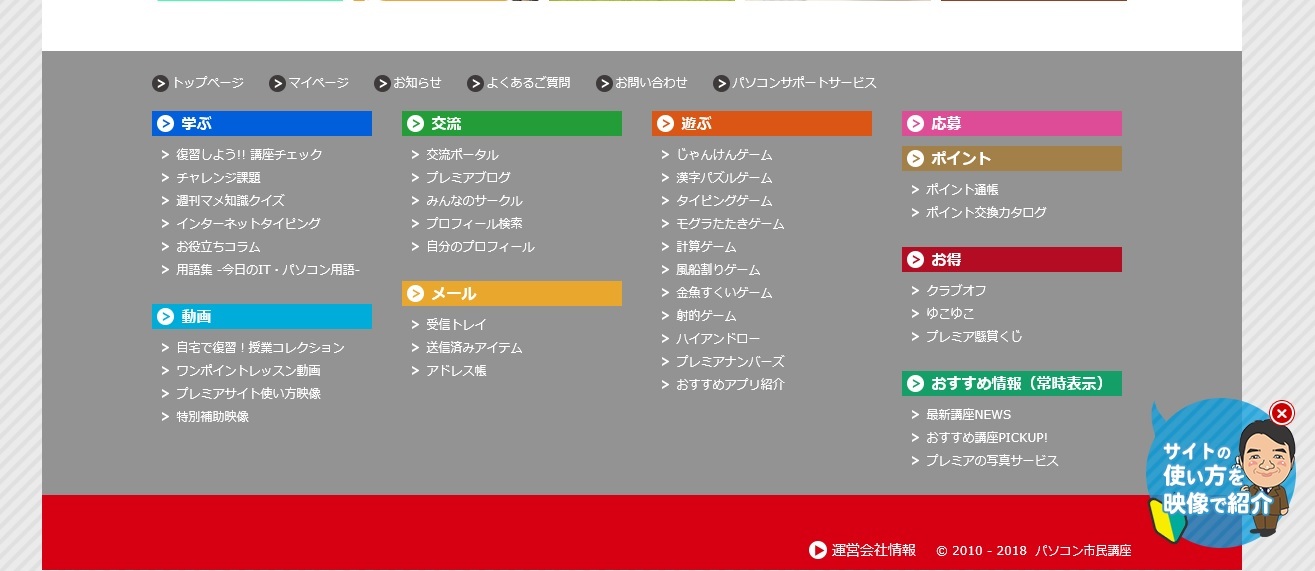
Task: Open ポイント交換カタログ link
Action: 986,213
